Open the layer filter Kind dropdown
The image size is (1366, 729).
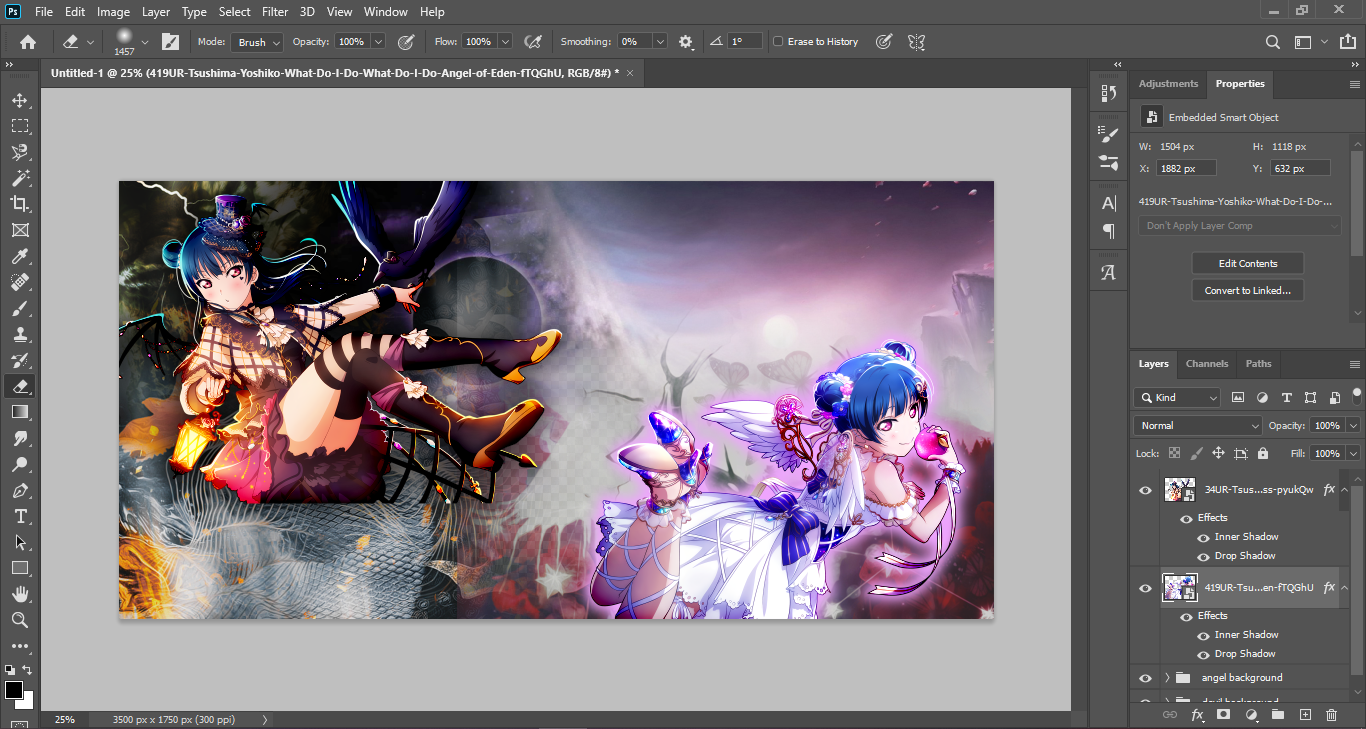[1177, 397]
